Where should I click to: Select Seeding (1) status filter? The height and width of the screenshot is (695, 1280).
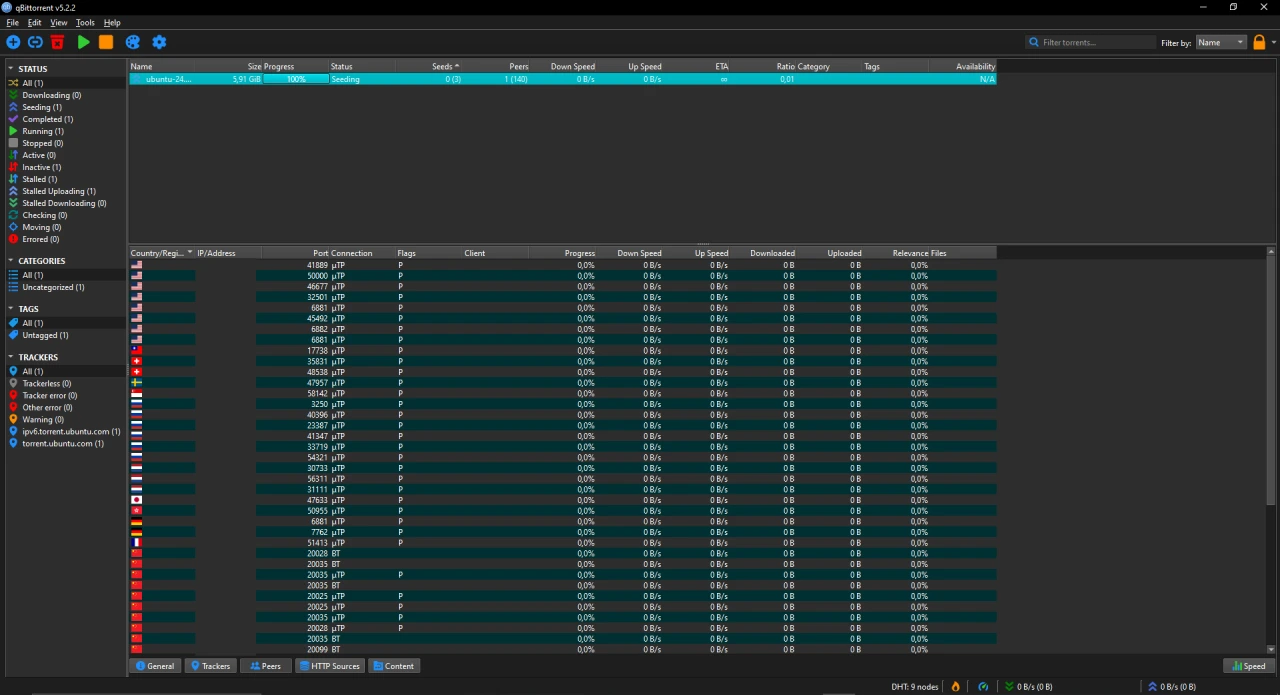pyautogui.click(x=42, y=107)
